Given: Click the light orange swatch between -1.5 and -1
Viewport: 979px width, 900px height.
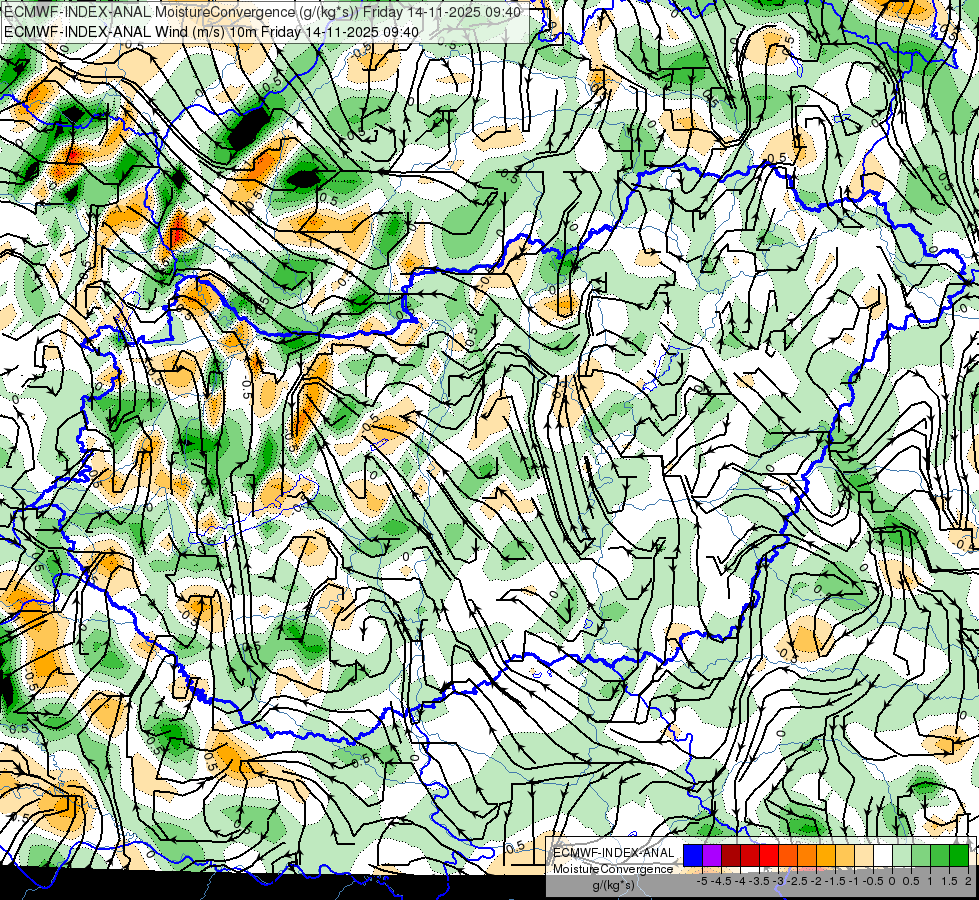Looking at the screenshot, I should (845, 855).
